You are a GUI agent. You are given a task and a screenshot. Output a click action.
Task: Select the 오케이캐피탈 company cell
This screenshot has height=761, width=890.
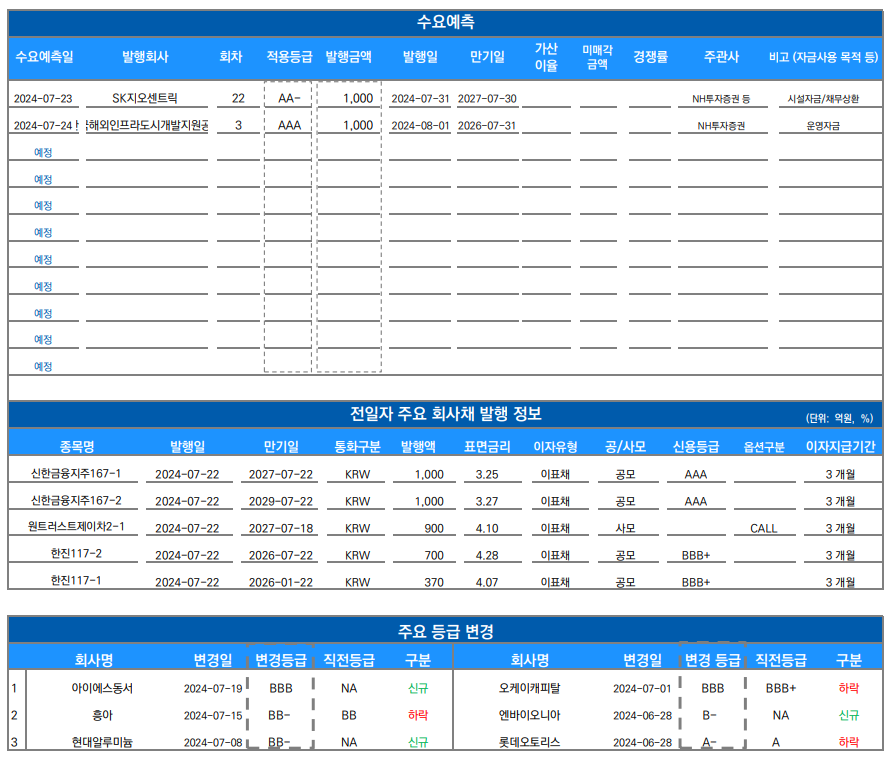coord(529,688)
